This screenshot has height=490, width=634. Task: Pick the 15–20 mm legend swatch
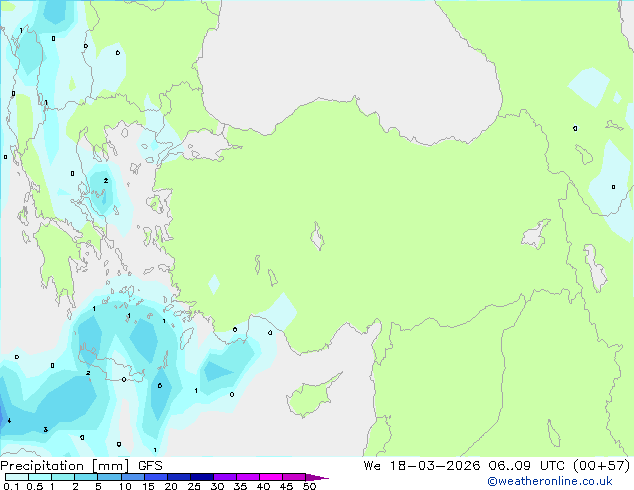tap(156, 477)
